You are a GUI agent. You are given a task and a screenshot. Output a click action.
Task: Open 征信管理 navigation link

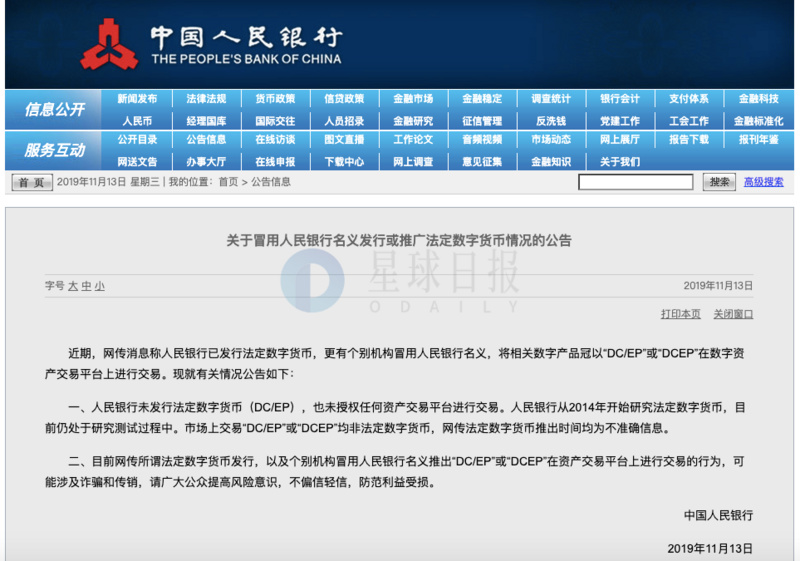pos(482,121)
